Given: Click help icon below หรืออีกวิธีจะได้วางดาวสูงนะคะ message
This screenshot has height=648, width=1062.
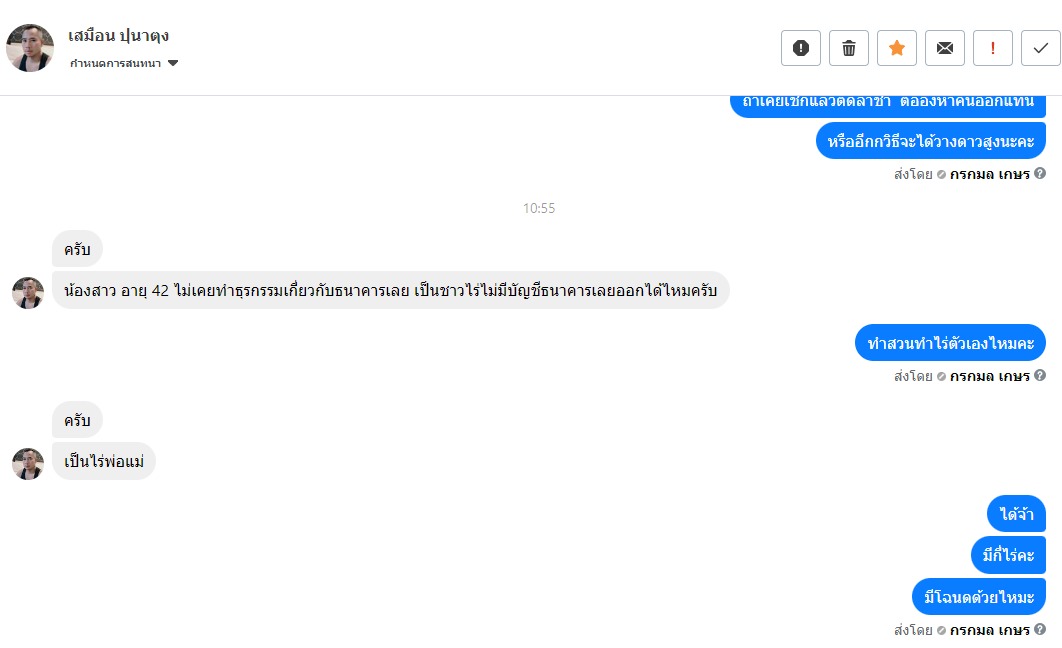Looking at the screenshot, I should click(x=1040, y=174).
